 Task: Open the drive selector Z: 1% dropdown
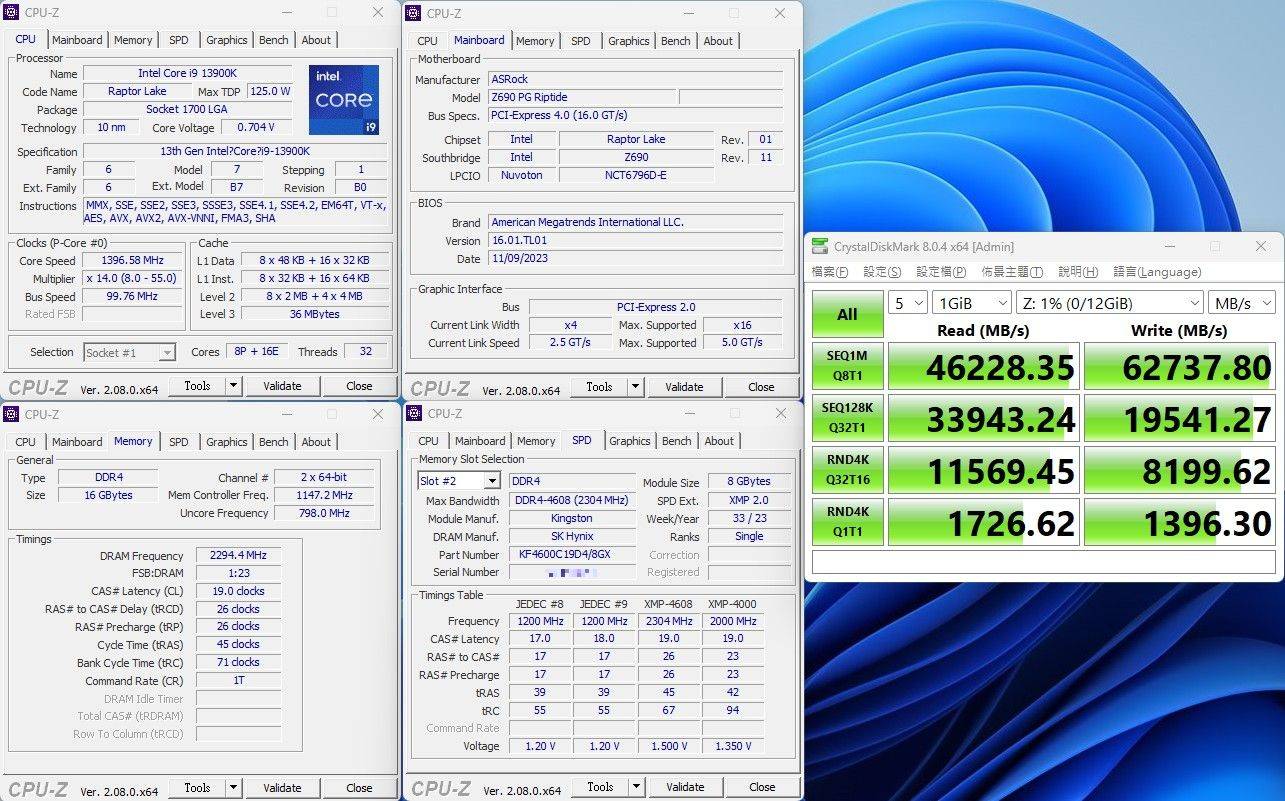tap(1112, 303)
